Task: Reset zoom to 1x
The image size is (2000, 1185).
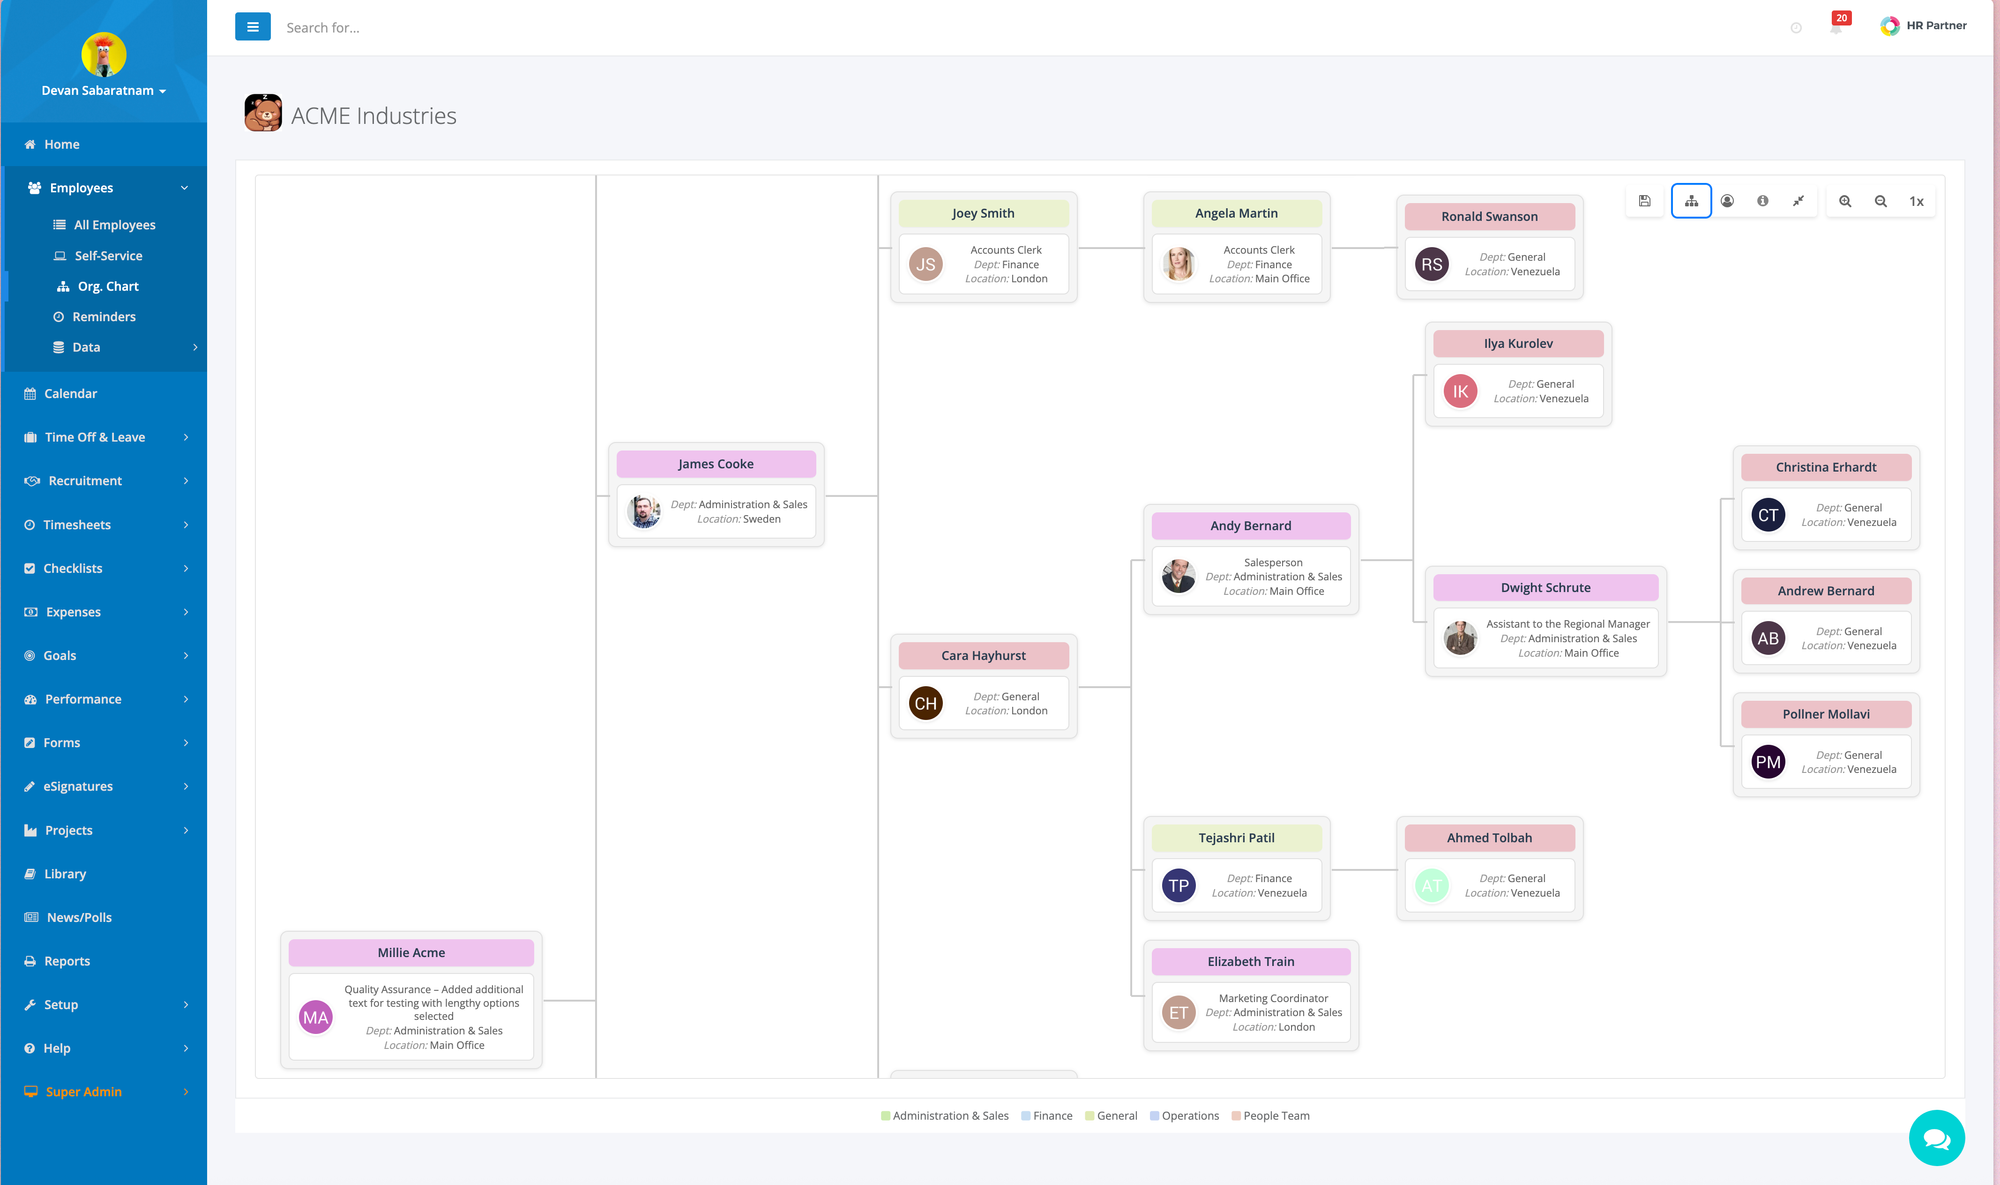Action: 1916,201
